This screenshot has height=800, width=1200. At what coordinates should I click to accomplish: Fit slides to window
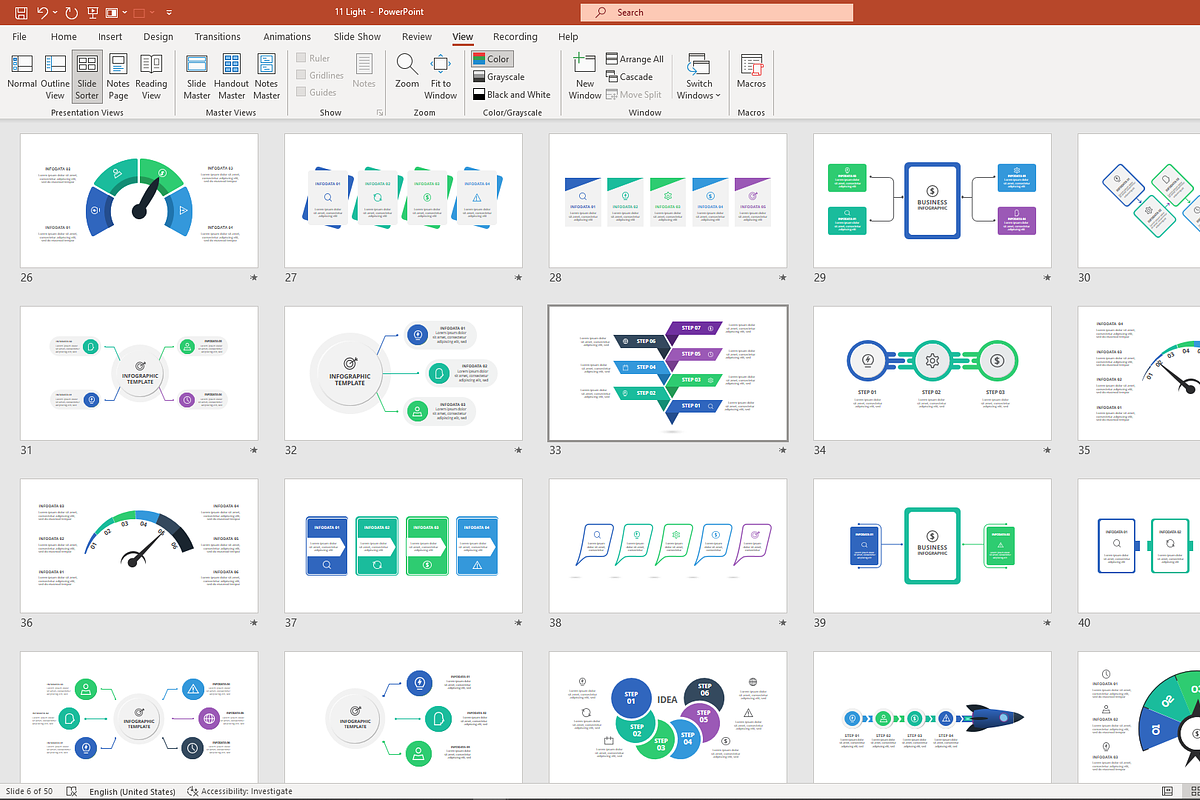coord(440,77)
